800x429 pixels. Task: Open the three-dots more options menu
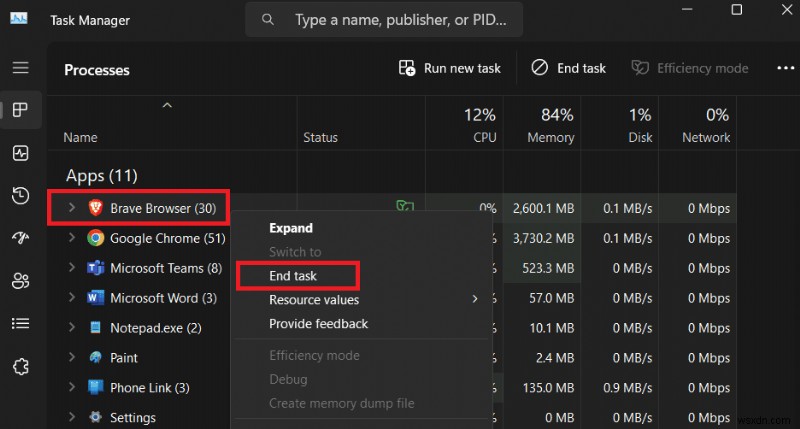click(x=785, y=68)
